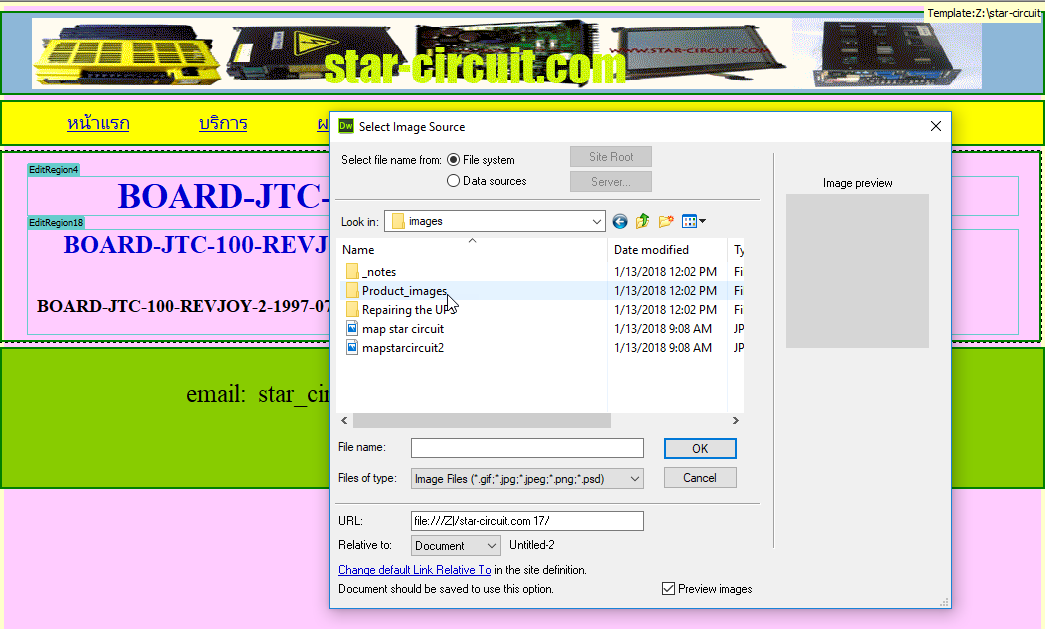Click the OK button
Image resolution: width=1045 pixels, height=629 pixels.
pos(700,448)
